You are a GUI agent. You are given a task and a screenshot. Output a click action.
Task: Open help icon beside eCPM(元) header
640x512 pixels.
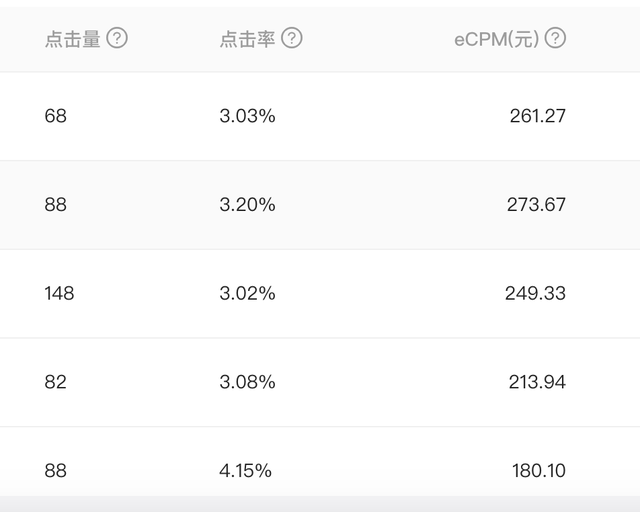click(x=556, y=38)
